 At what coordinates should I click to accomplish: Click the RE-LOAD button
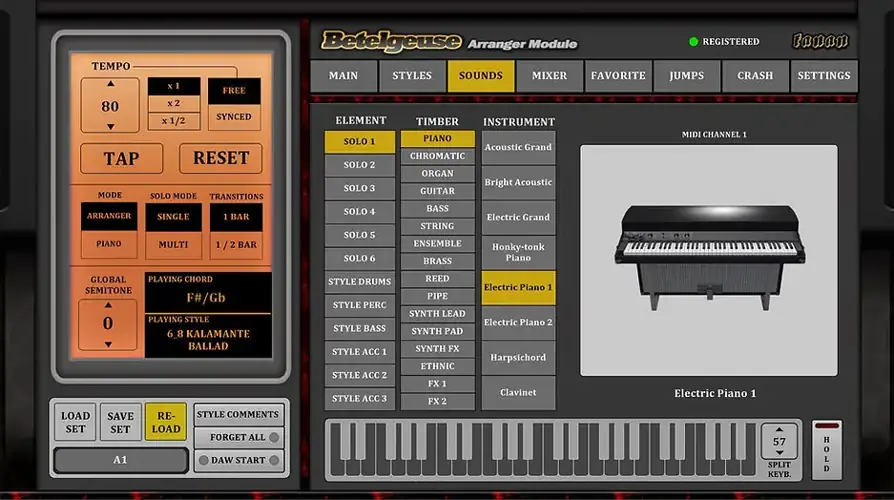(166, 422)
